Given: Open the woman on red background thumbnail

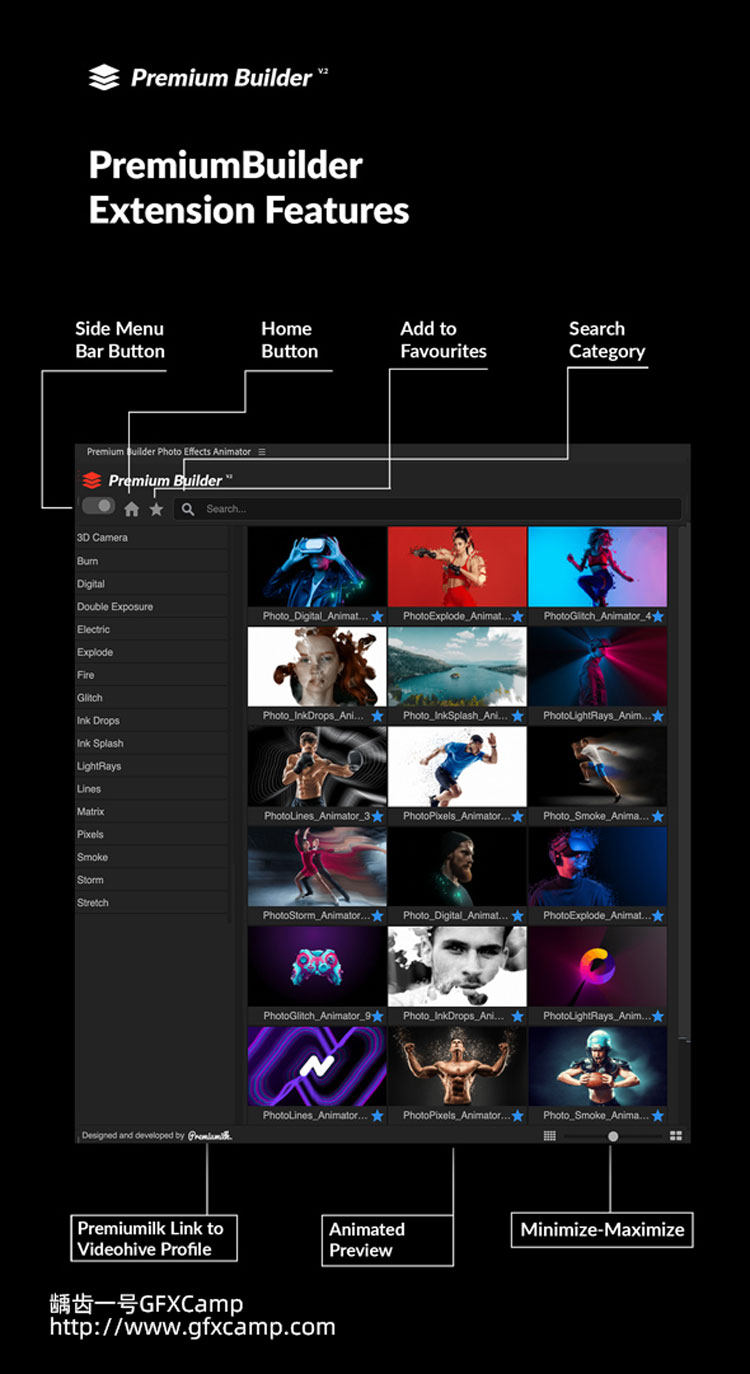Looking at the screenshot, I should click(x=457, y=567).
